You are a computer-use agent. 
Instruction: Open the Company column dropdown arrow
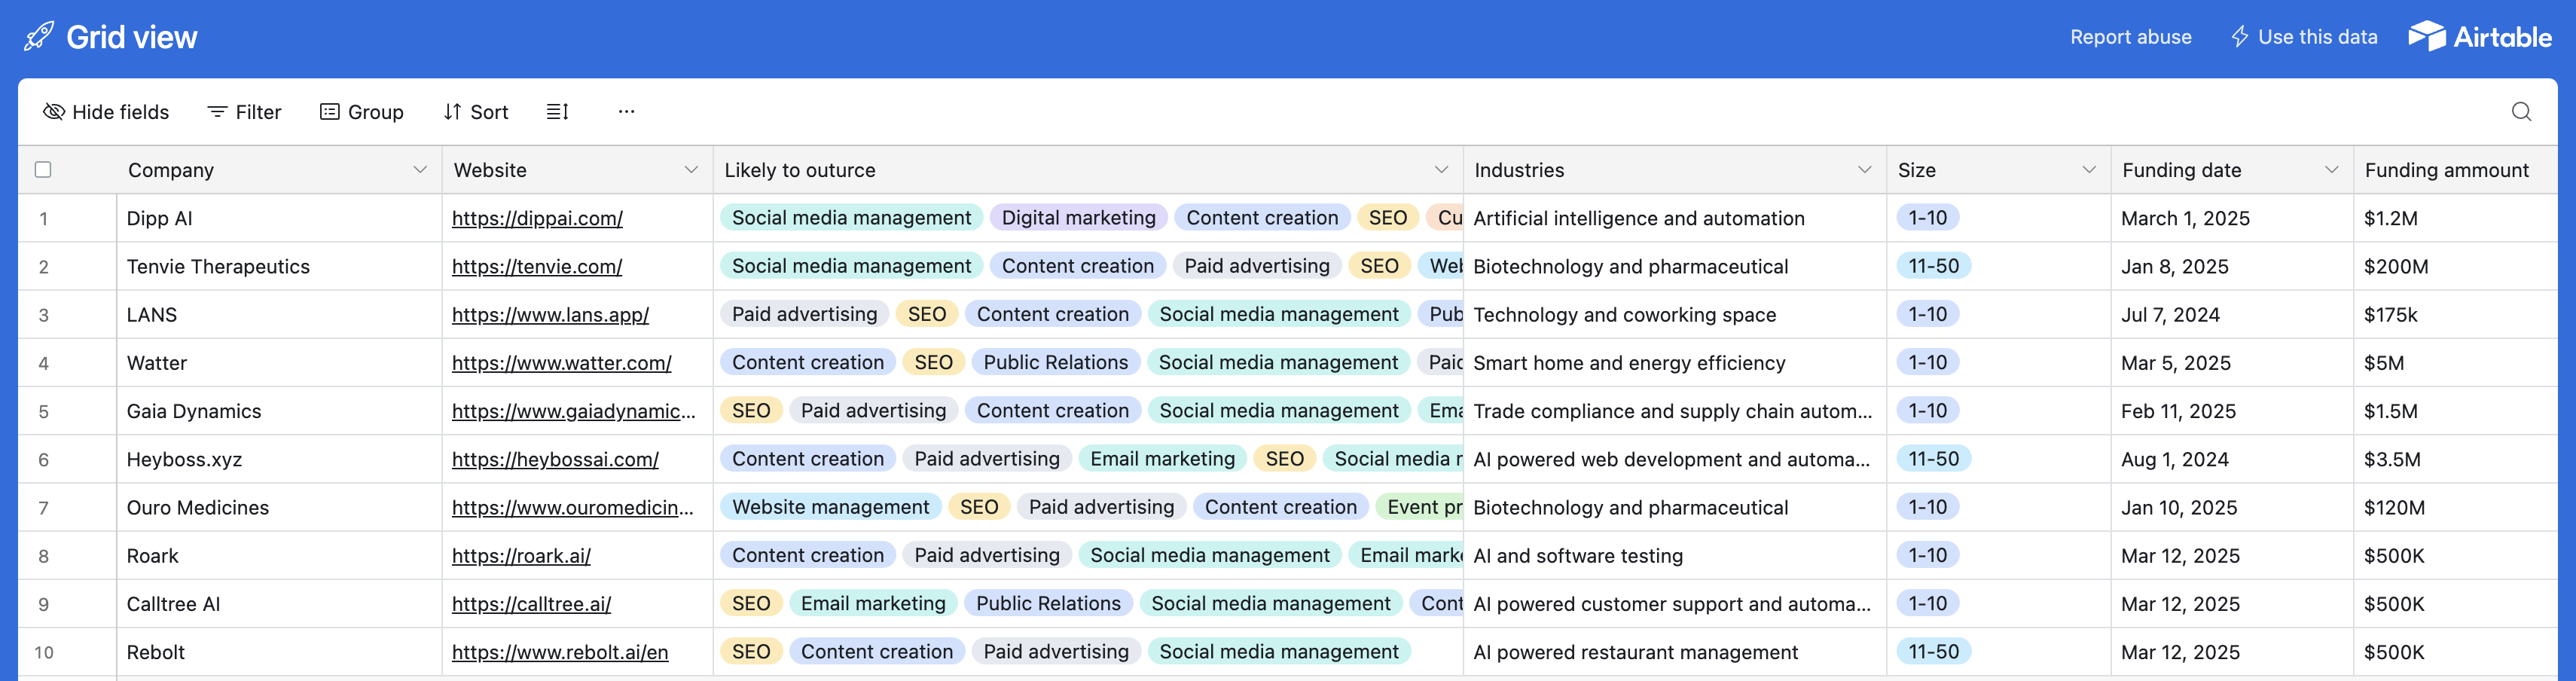420,170
